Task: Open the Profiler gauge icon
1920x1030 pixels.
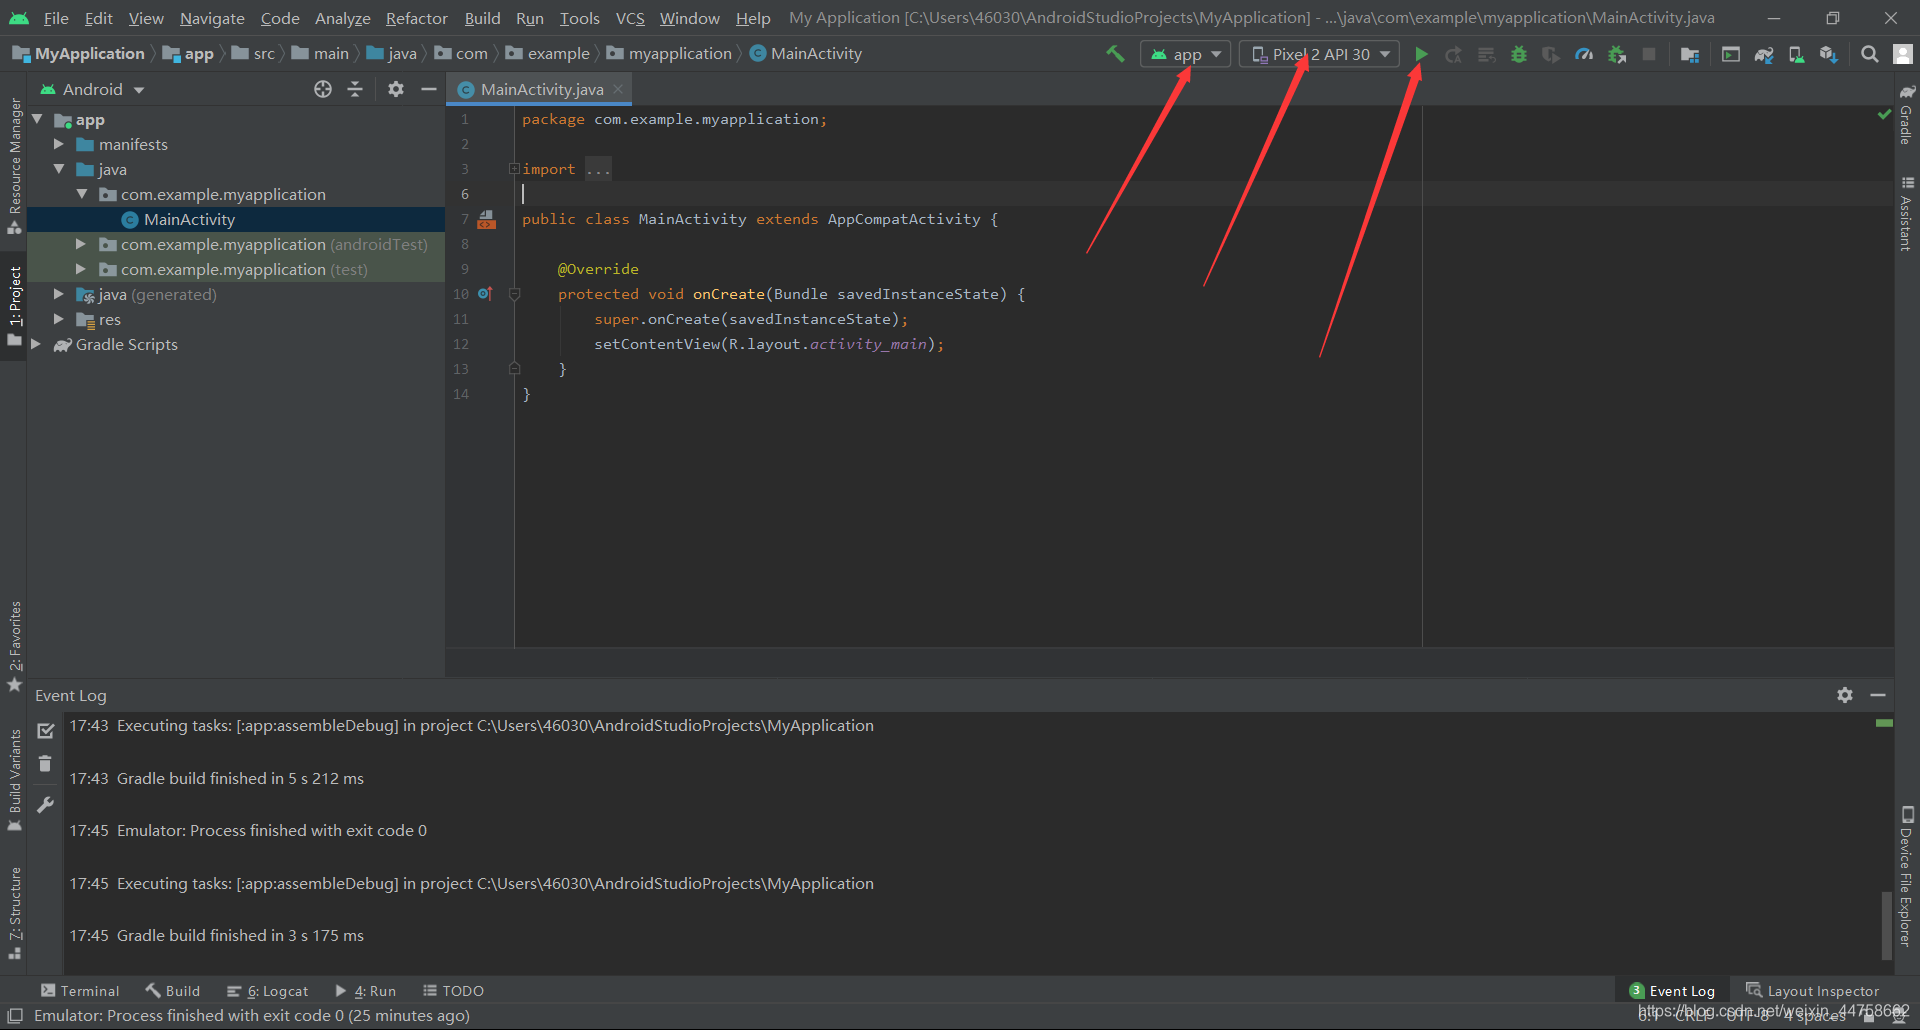Action: coord(1584,54)
